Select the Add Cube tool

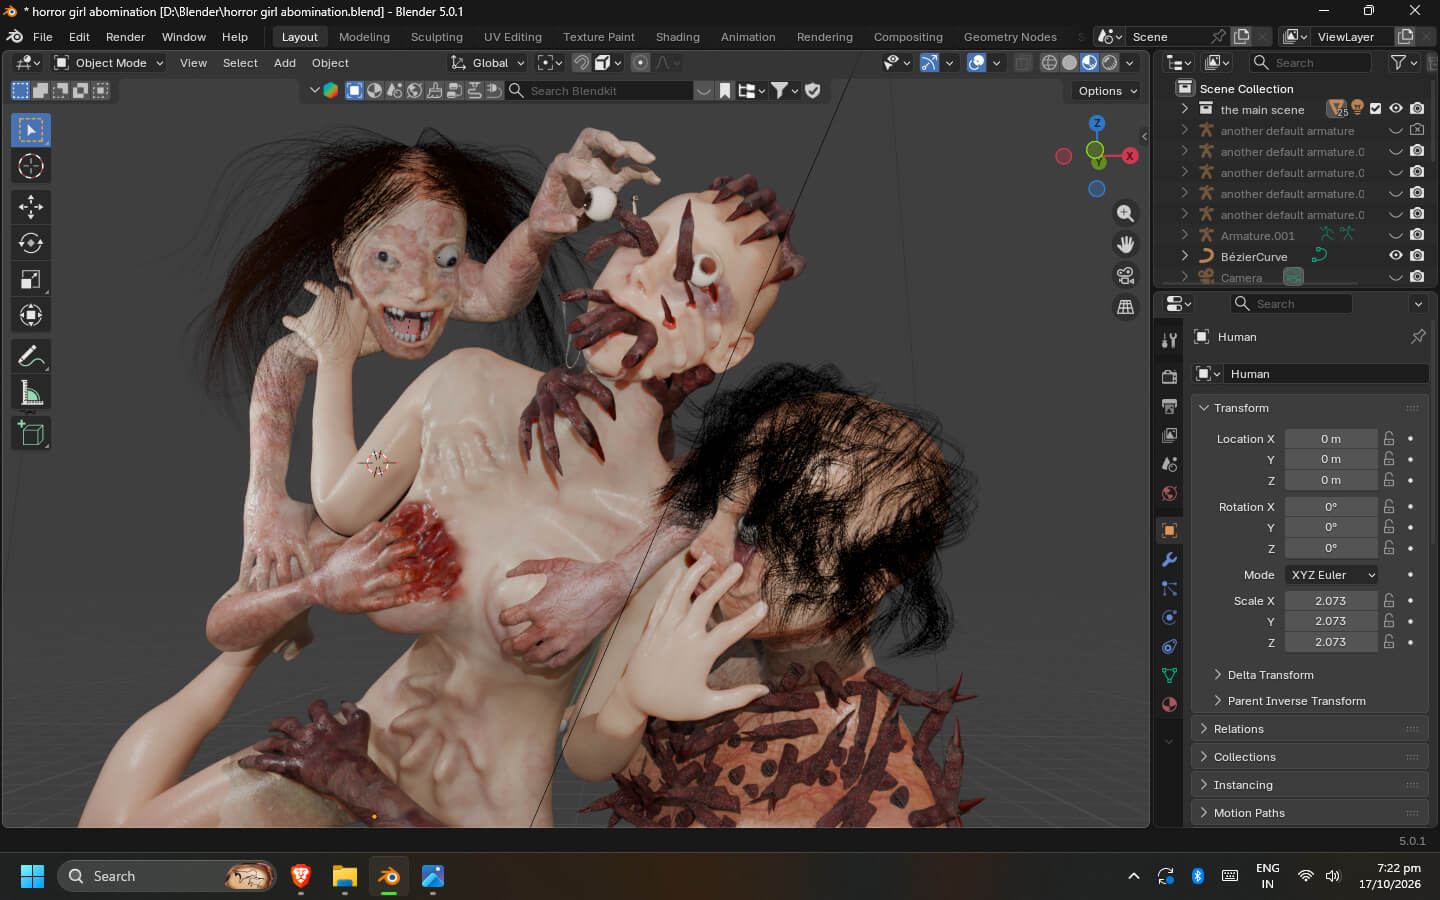tap(31, 434)
